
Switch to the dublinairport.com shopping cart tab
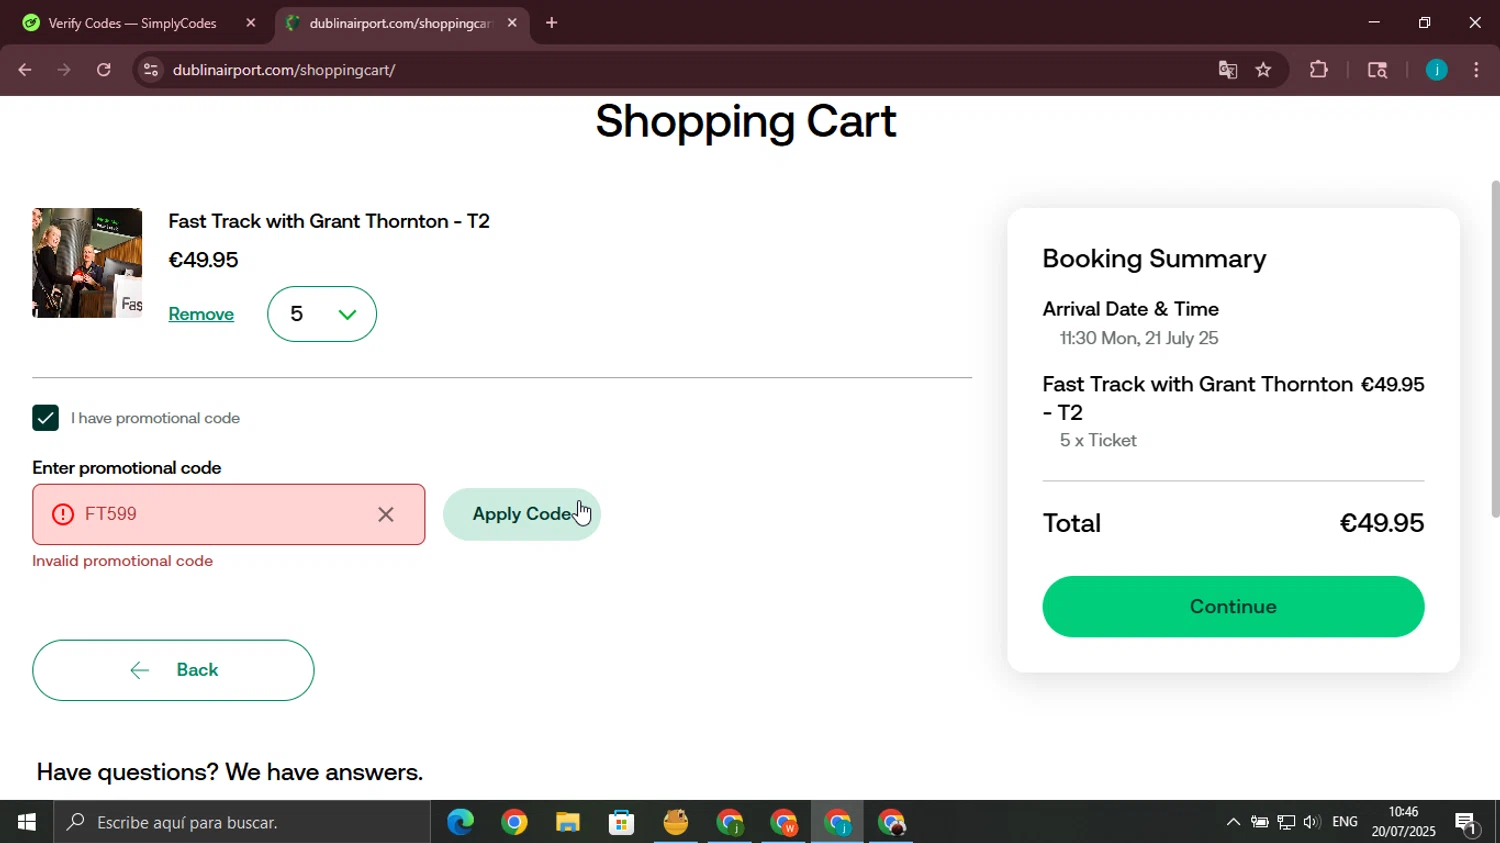[x=400, y=23]
